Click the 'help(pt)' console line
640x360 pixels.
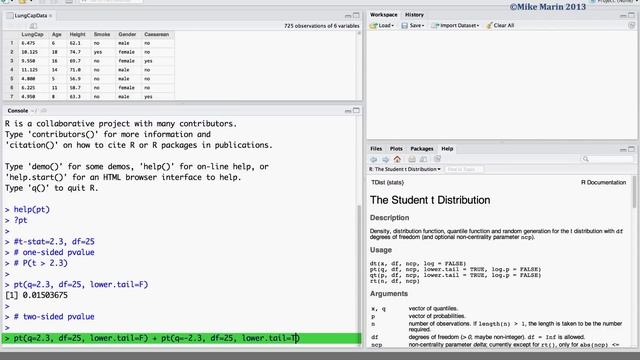point(31,209)
